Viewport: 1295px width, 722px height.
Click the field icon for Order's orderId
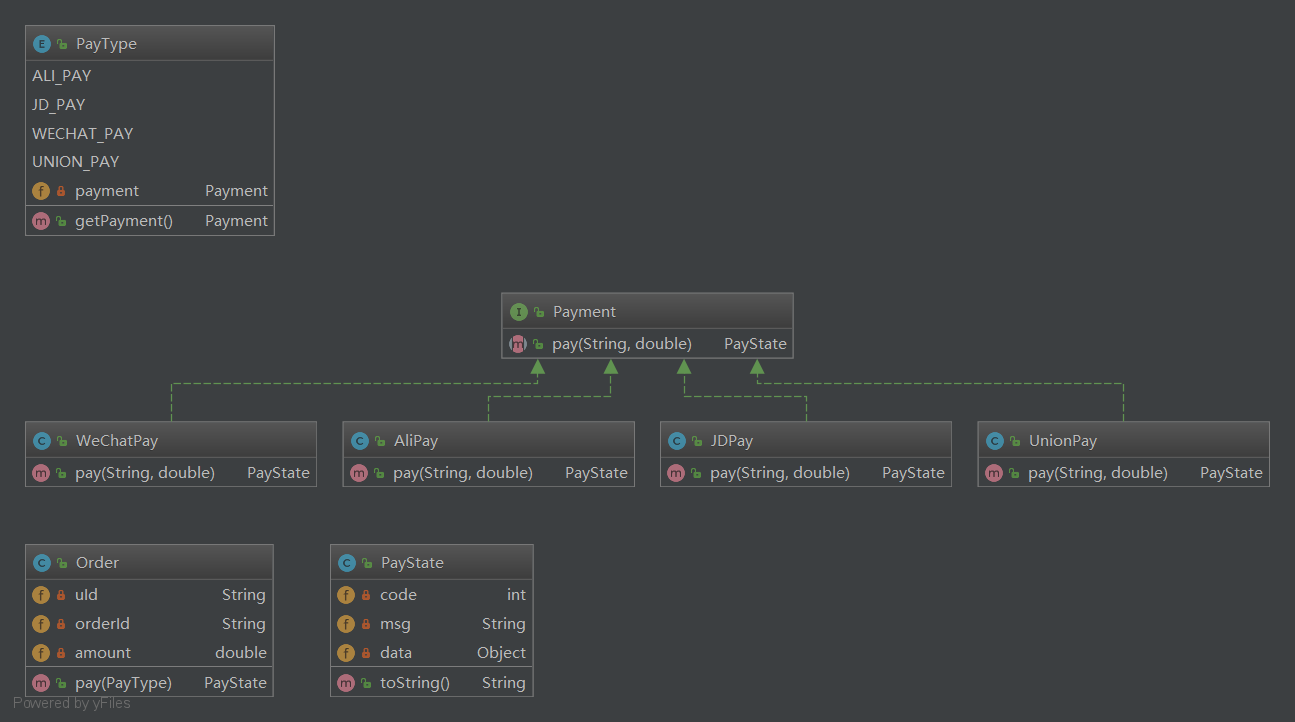tap(41, 624)
